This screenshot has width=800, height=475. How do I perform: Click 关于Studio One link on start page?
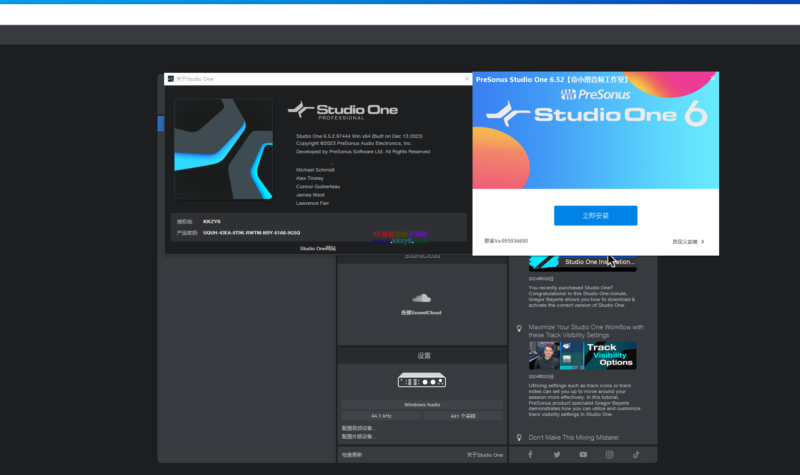pos(485,455)
